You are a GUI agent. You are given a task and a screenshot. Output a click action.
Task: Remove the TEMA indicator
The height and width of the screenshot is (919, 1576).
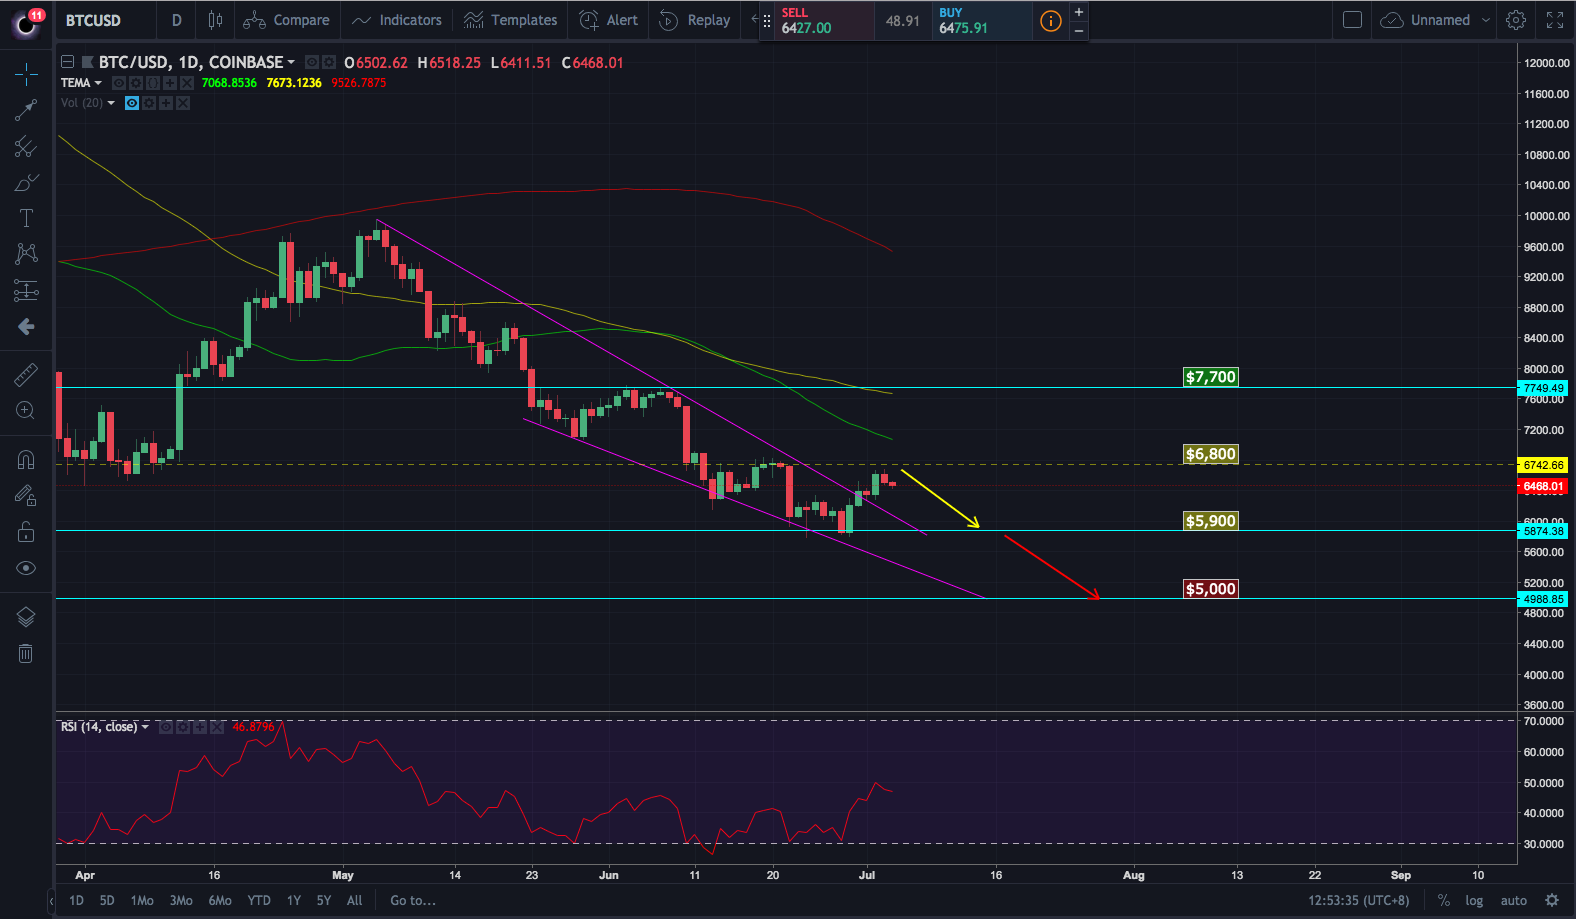point(187,83)
